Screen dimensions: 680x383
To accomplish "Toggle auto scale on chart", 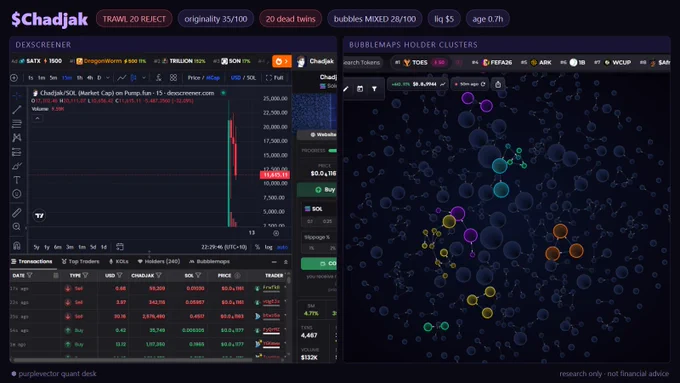I will pyautogui.click(x=282, y=247).
